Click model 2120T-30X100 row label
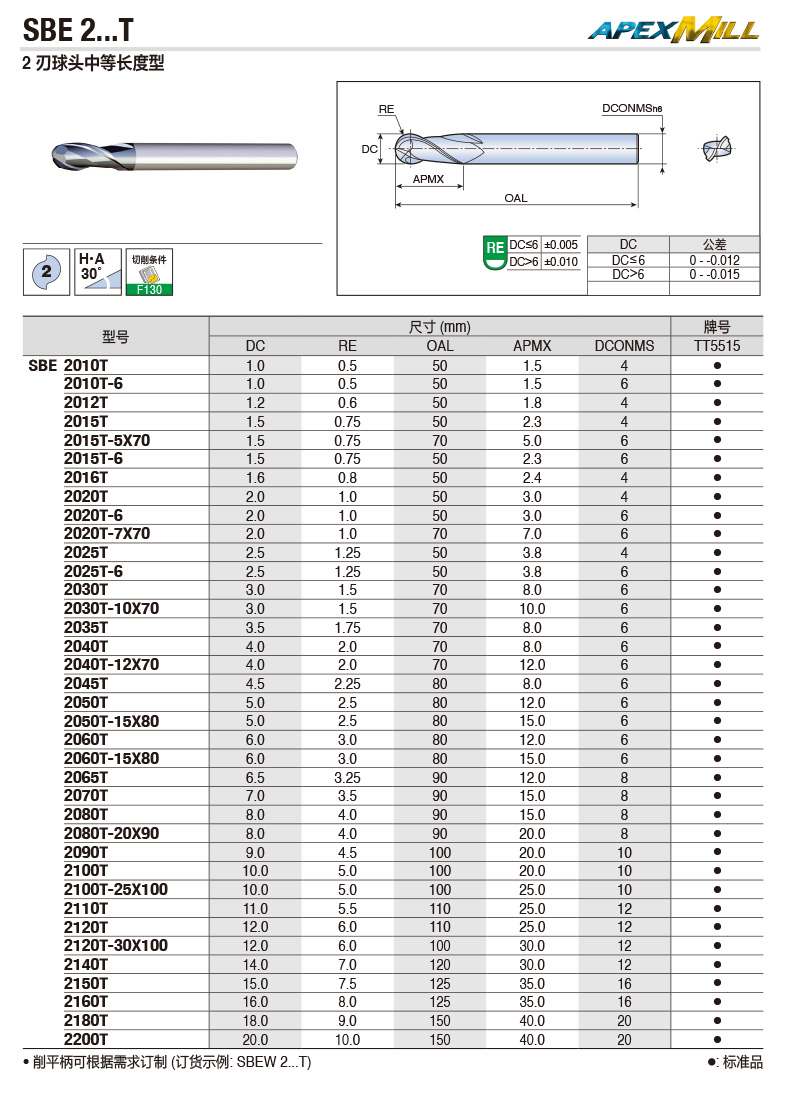 pyautogui.click(x=116, y=945)
